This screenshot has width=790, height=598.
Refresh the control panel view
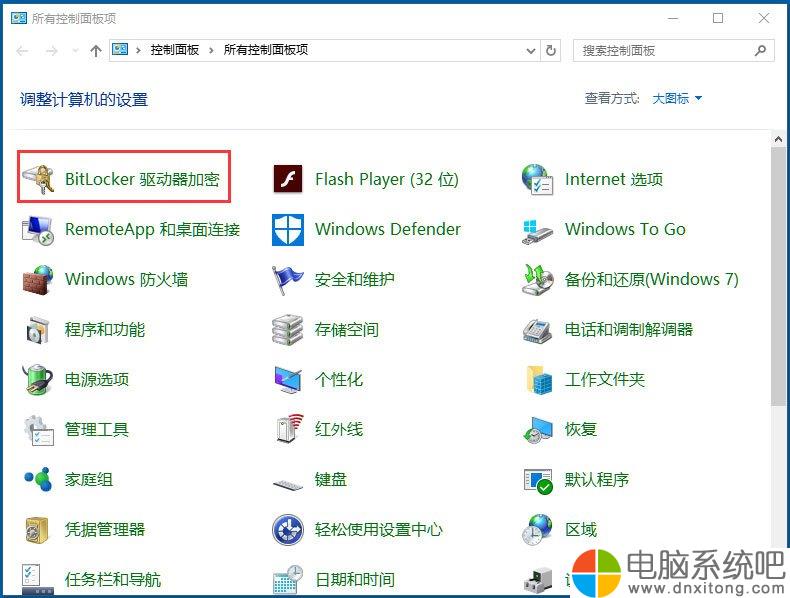[551, 50]
